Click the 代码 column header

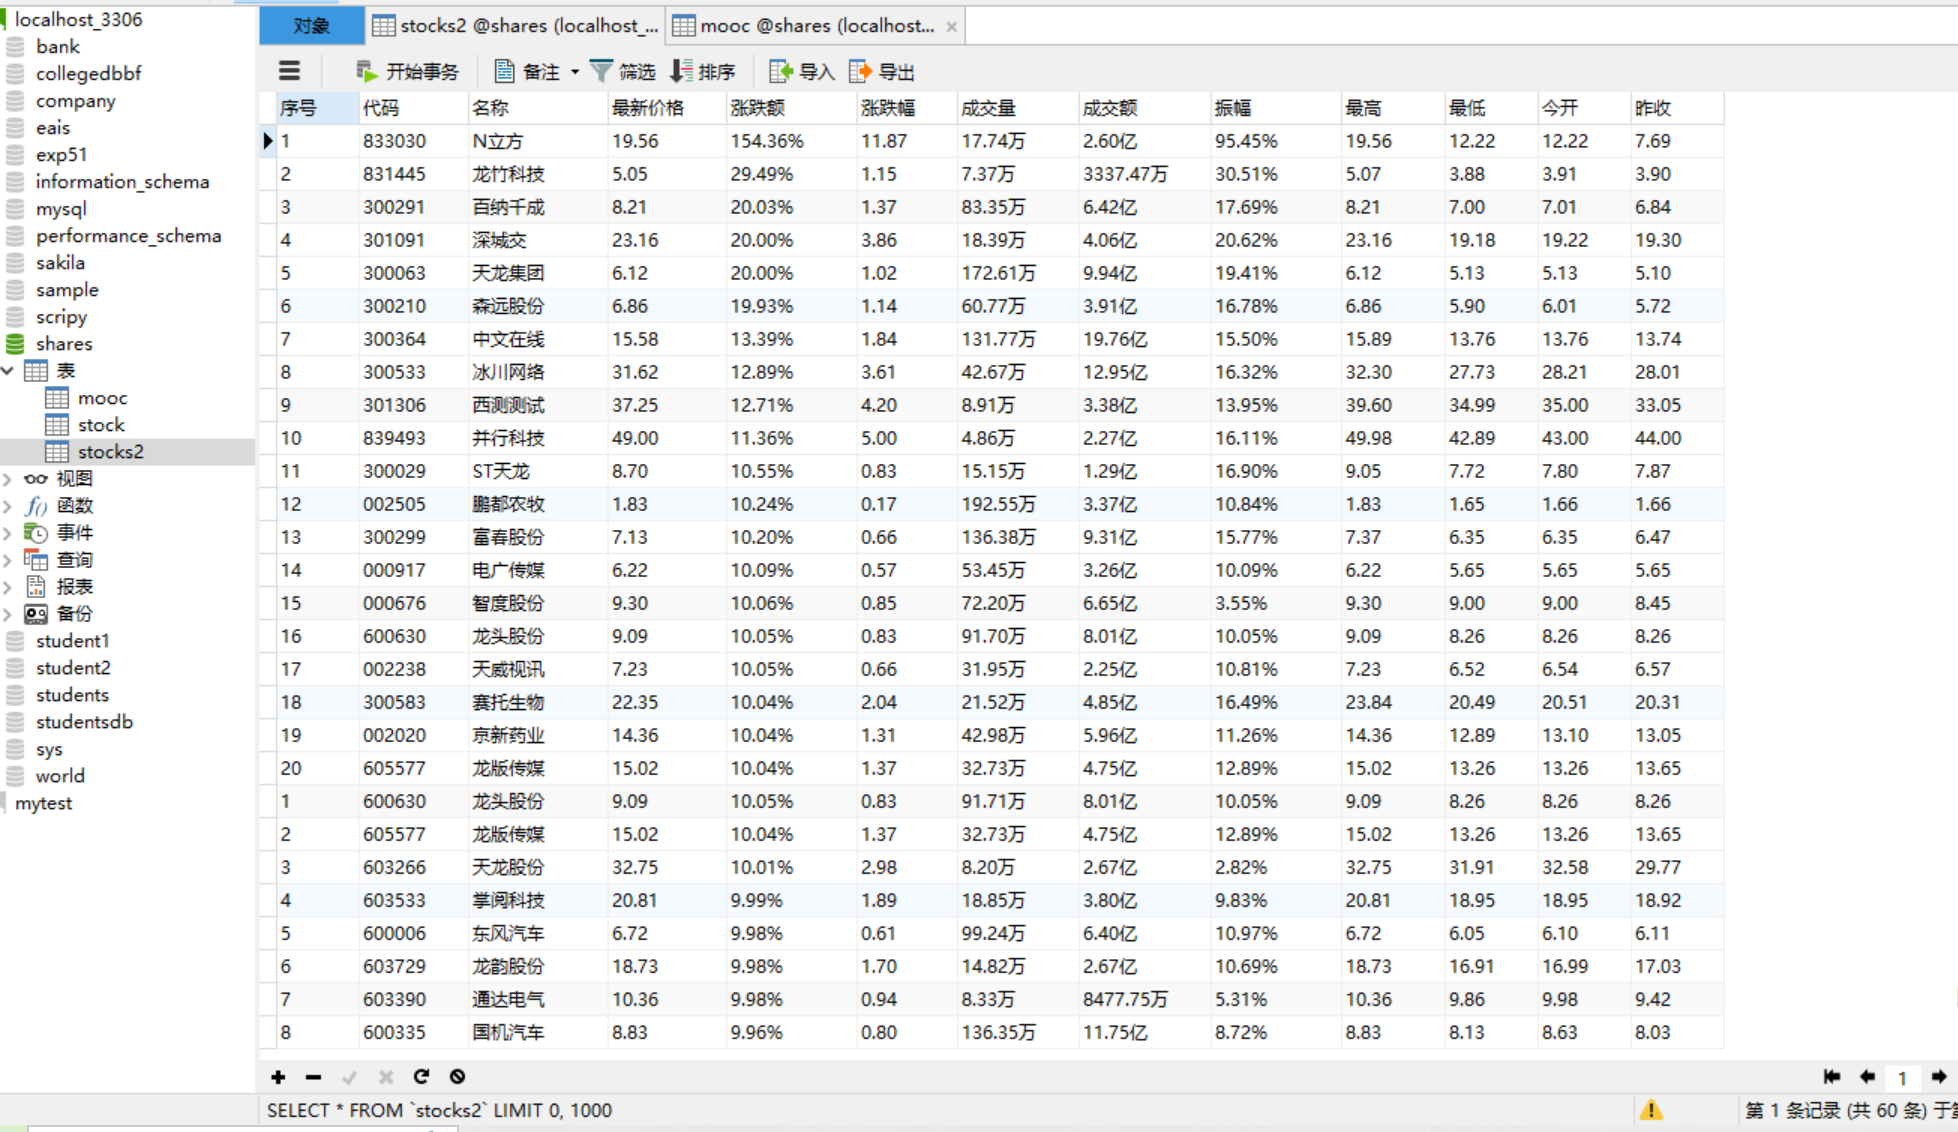pyautogui.click(x=413, y=108)
